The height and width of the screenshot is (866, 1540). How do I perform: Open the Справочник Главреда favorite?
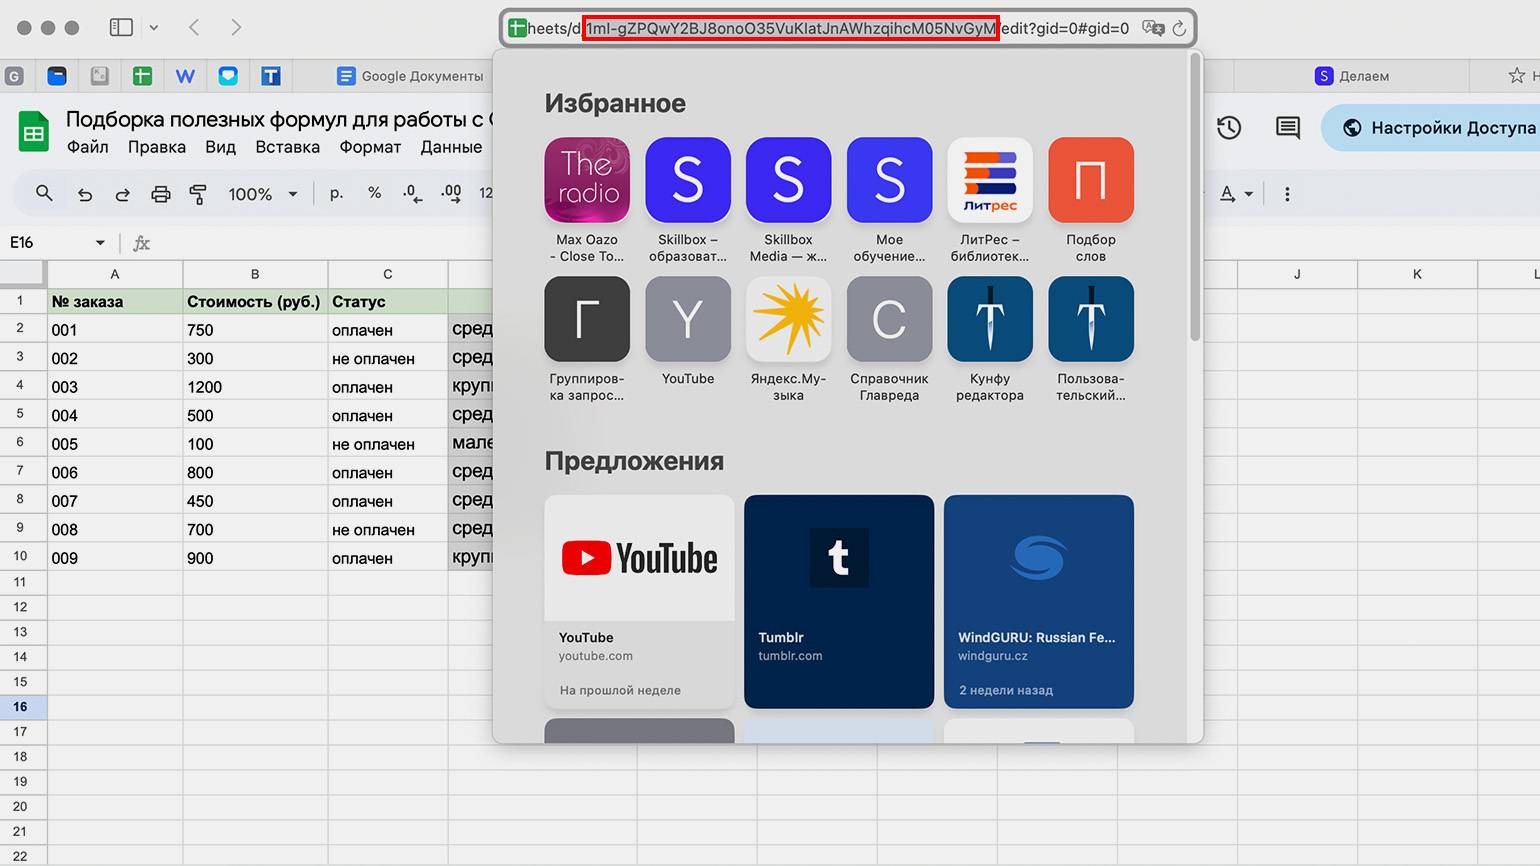pos(889,339)
